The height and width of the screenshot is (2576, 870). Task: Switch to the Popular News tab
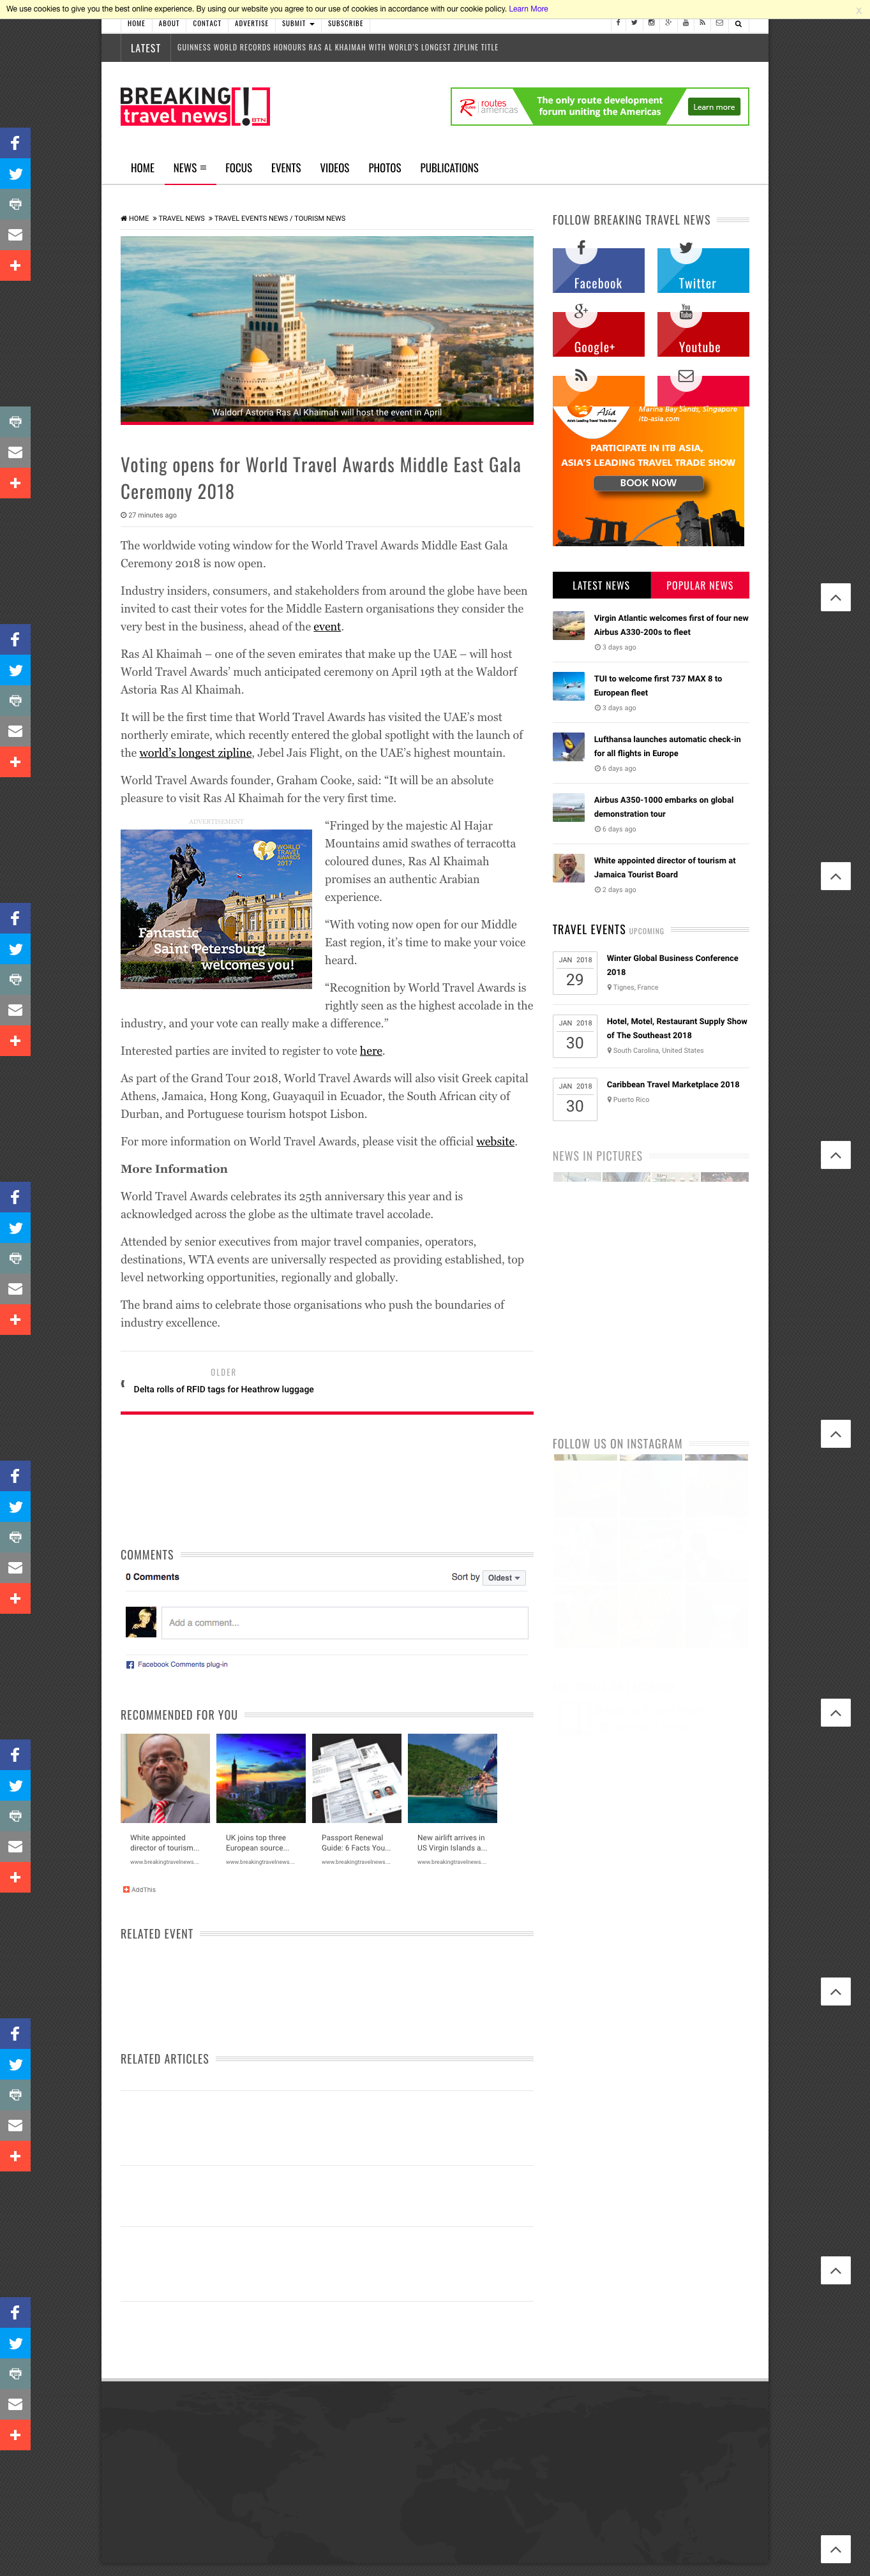[700, 585]
